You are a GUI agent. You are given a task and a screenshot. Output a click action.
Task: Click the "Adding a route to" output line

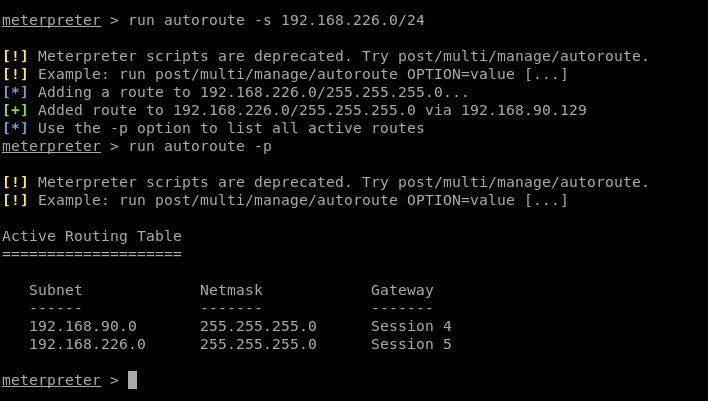(x=252, y=92)
